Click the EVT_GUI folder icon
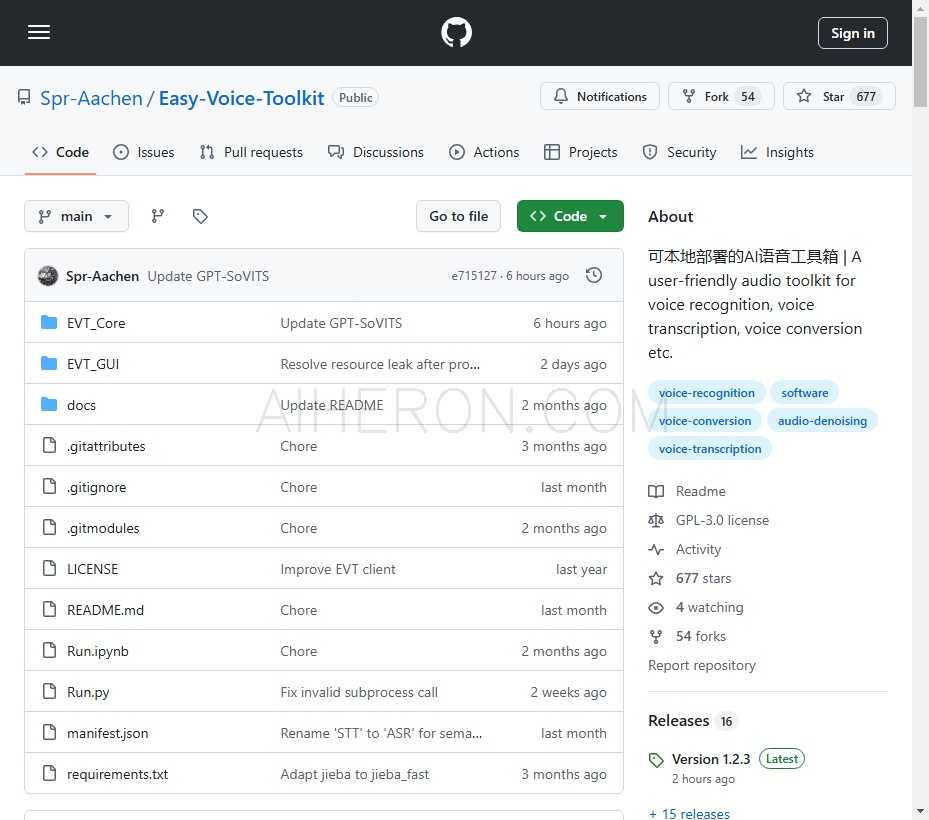The width and height of the screenshot is (929, 820). pos(49,363)
